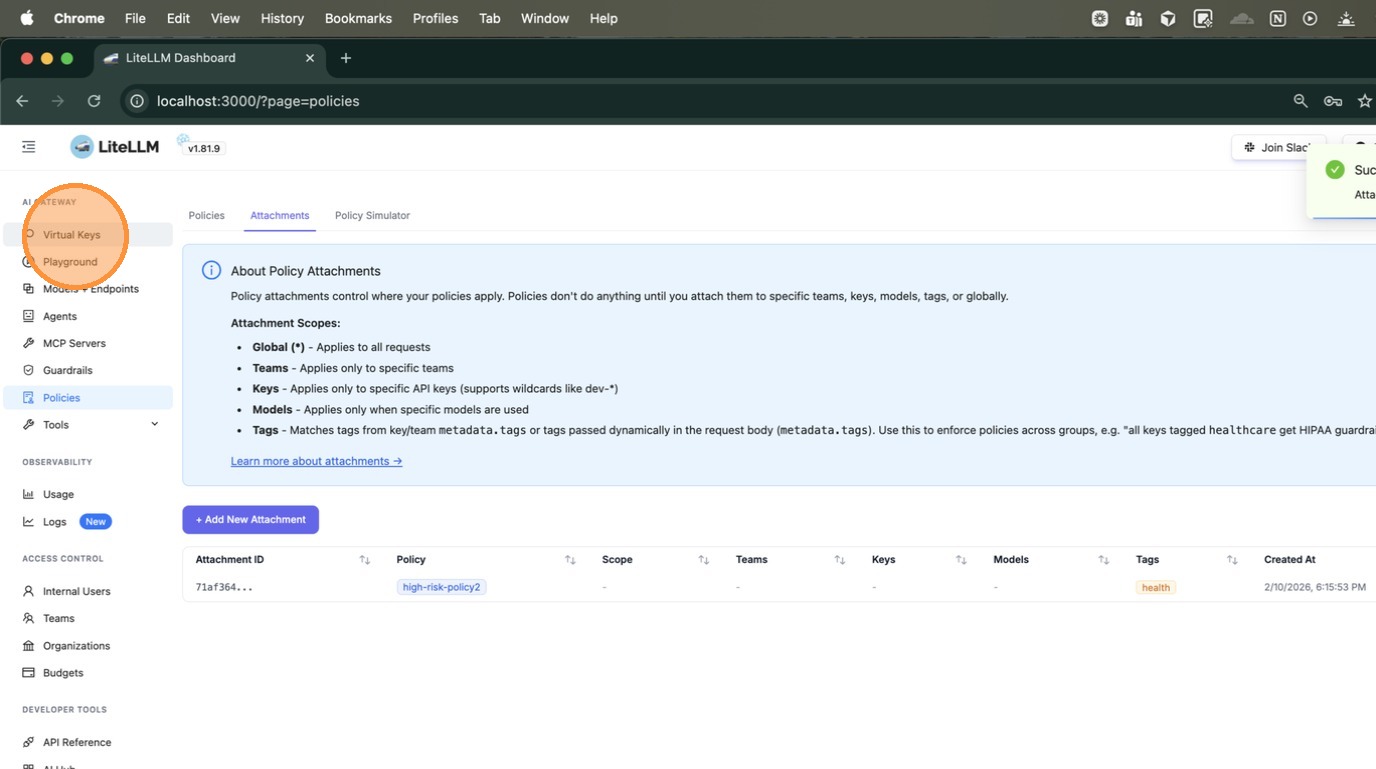Sort the table by Policy column arrows

point(570,560)
